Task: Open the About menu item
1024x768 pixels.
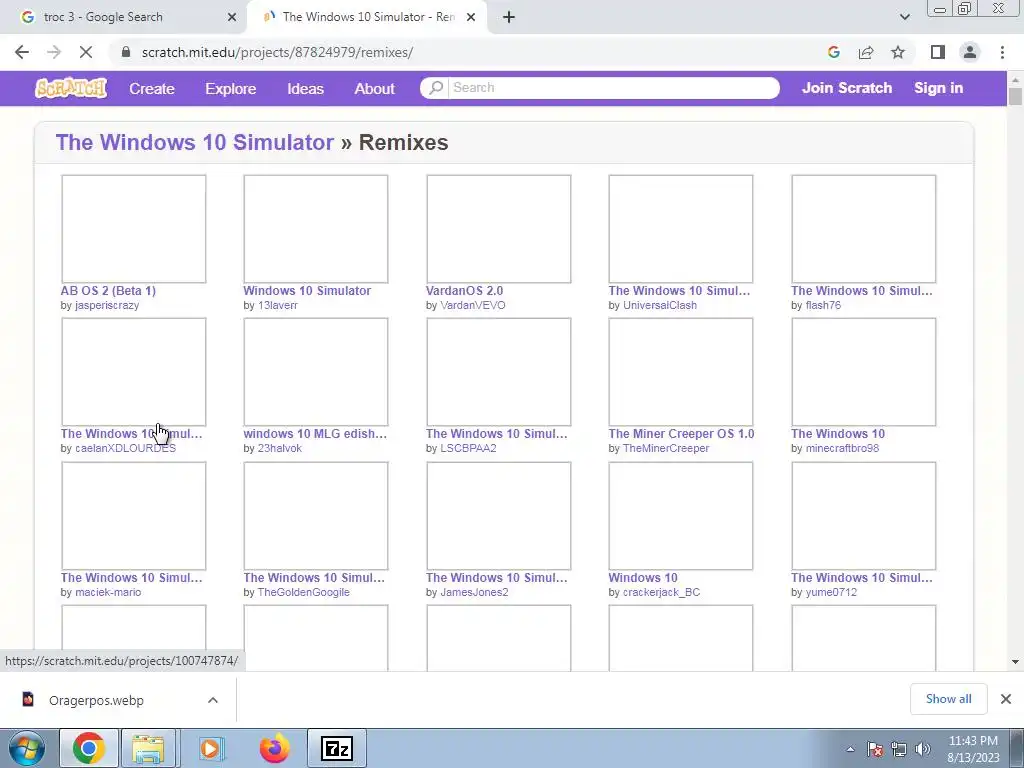Action: [x=374, y=89]
